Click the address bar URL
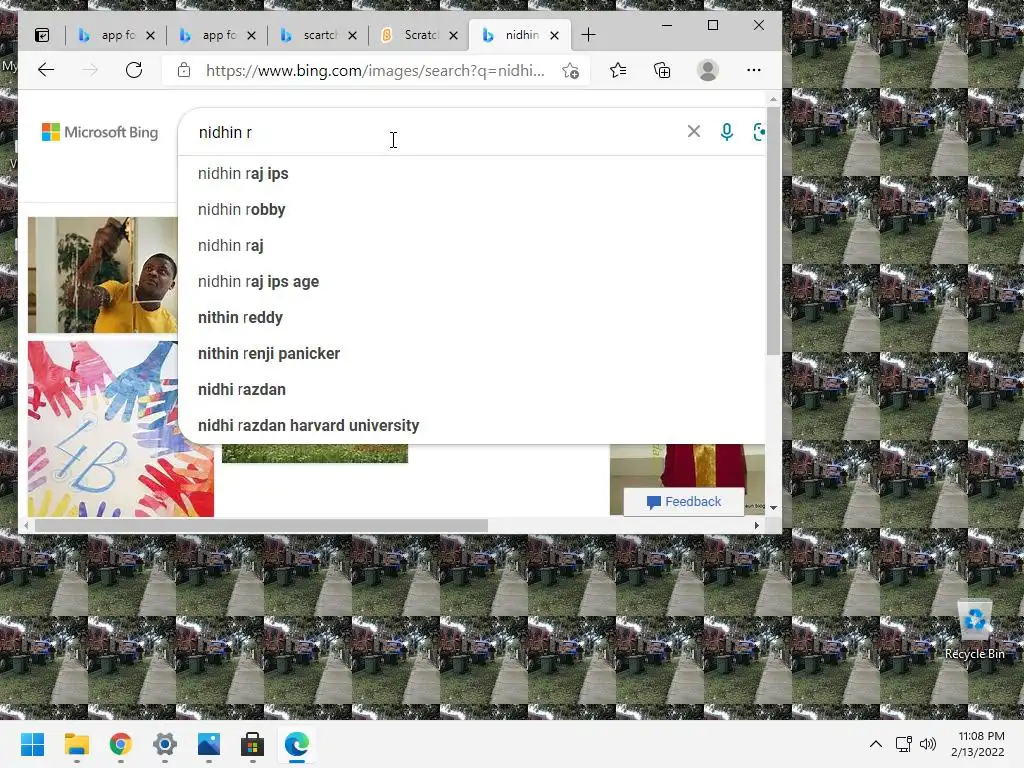The image size is (1024, 768). [x=375, y=71]
